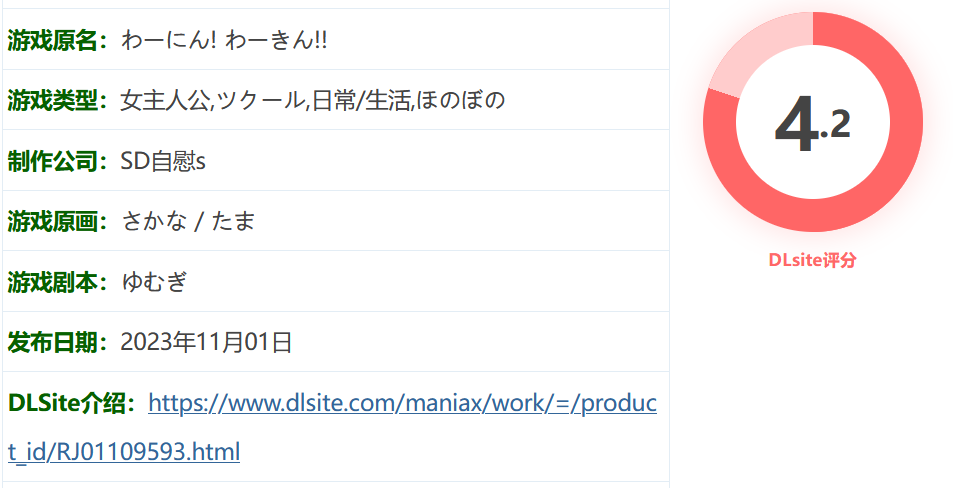953x488 pixels.
Task: Click the scenario writer name ゆむぎ
Action: point(154,282)
